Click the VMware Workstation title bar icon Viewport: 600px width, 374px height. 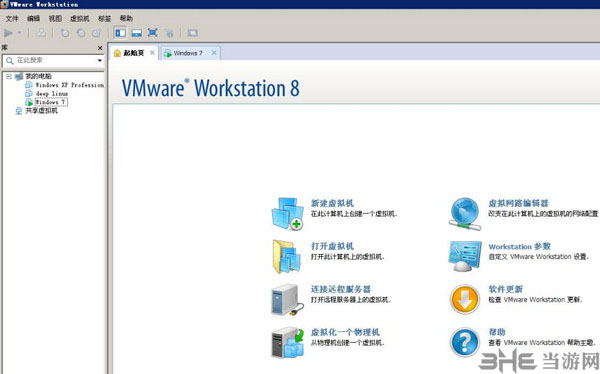[x=5, y=4]
